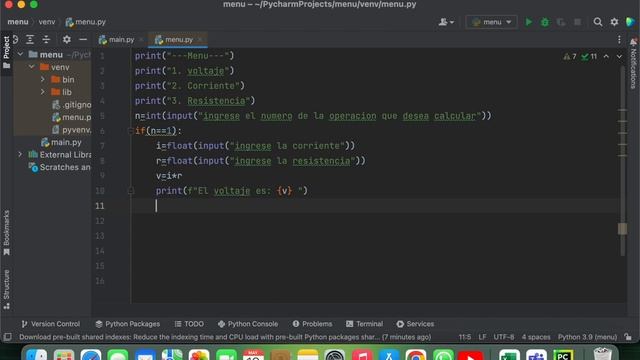
Task: Open PyCharm icon in the Dock
Action: pyautogui.click(x=563, y=356)
